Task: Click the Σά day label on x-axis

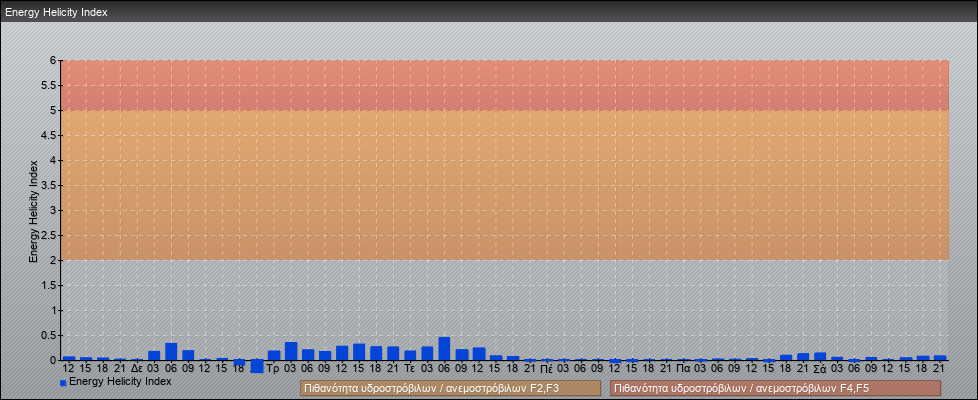Action: (819, 369)
